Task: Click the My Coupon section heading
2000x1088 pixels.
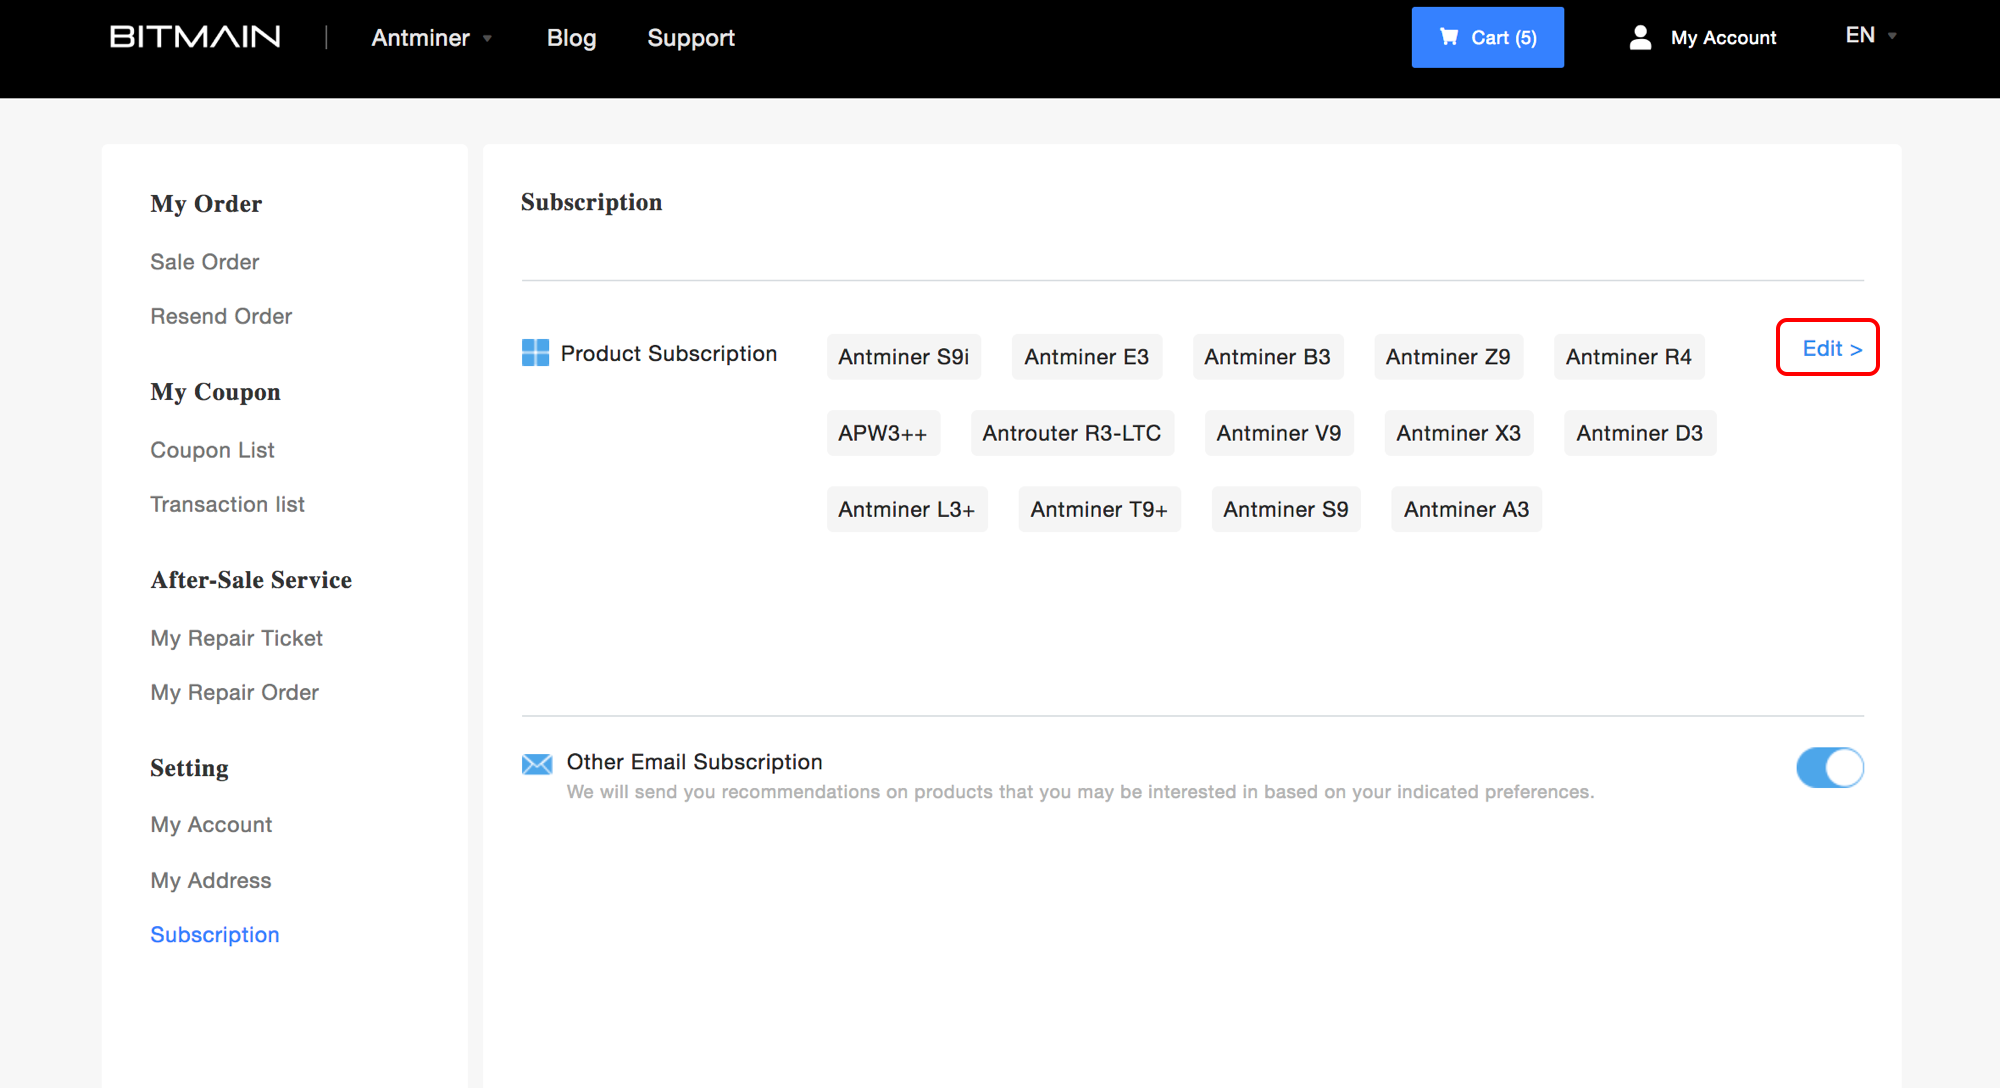Action: pyautogui.click(x=215, y=392)
